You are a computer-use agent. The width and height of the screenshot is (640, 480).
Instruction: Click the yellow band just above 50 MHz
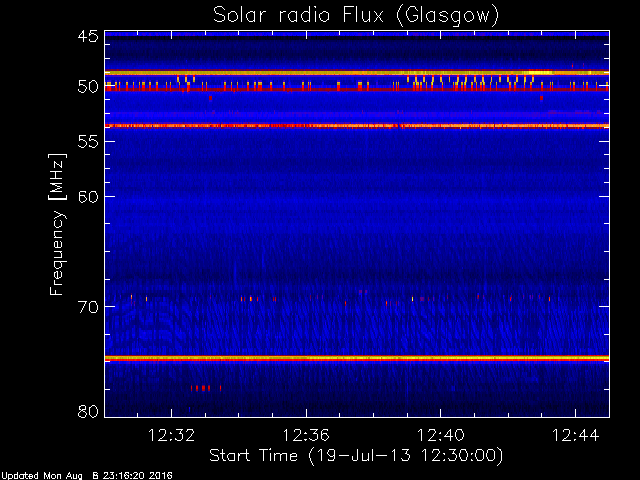pos(357,73)
